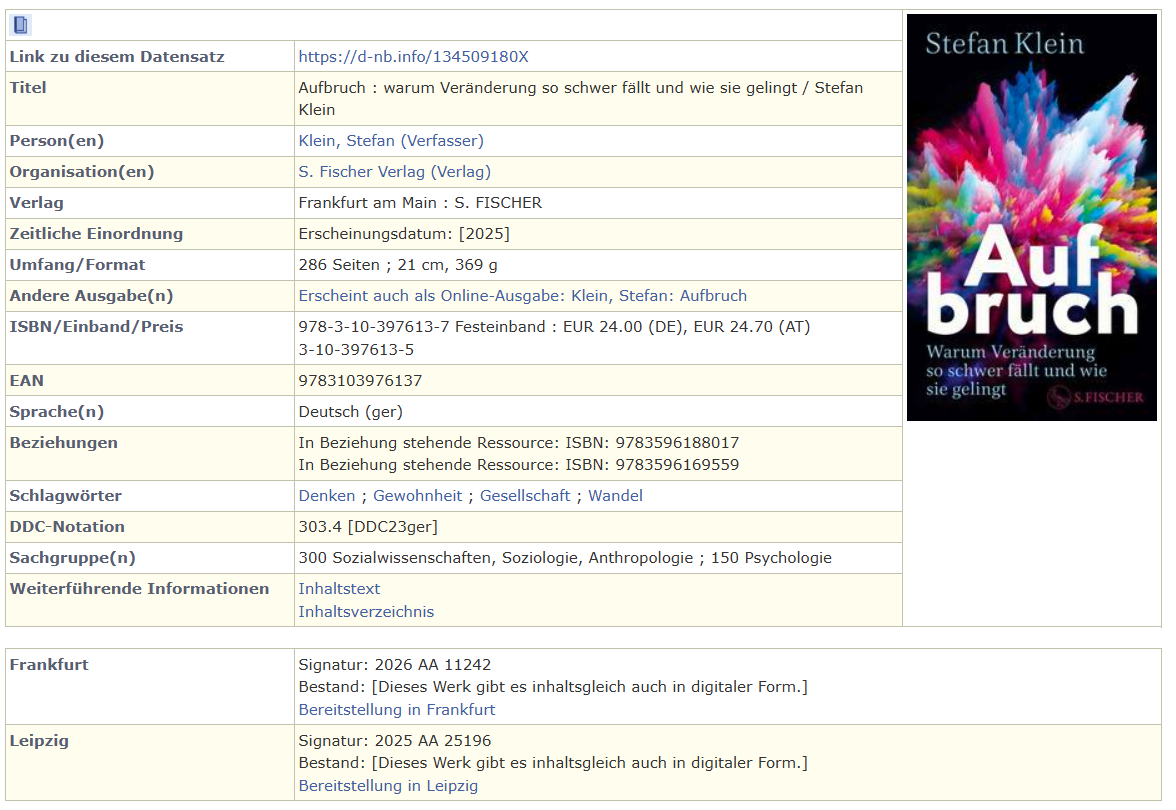
Task: Click the 'Link zu diesem Datensatz' label
Action: 117,57
